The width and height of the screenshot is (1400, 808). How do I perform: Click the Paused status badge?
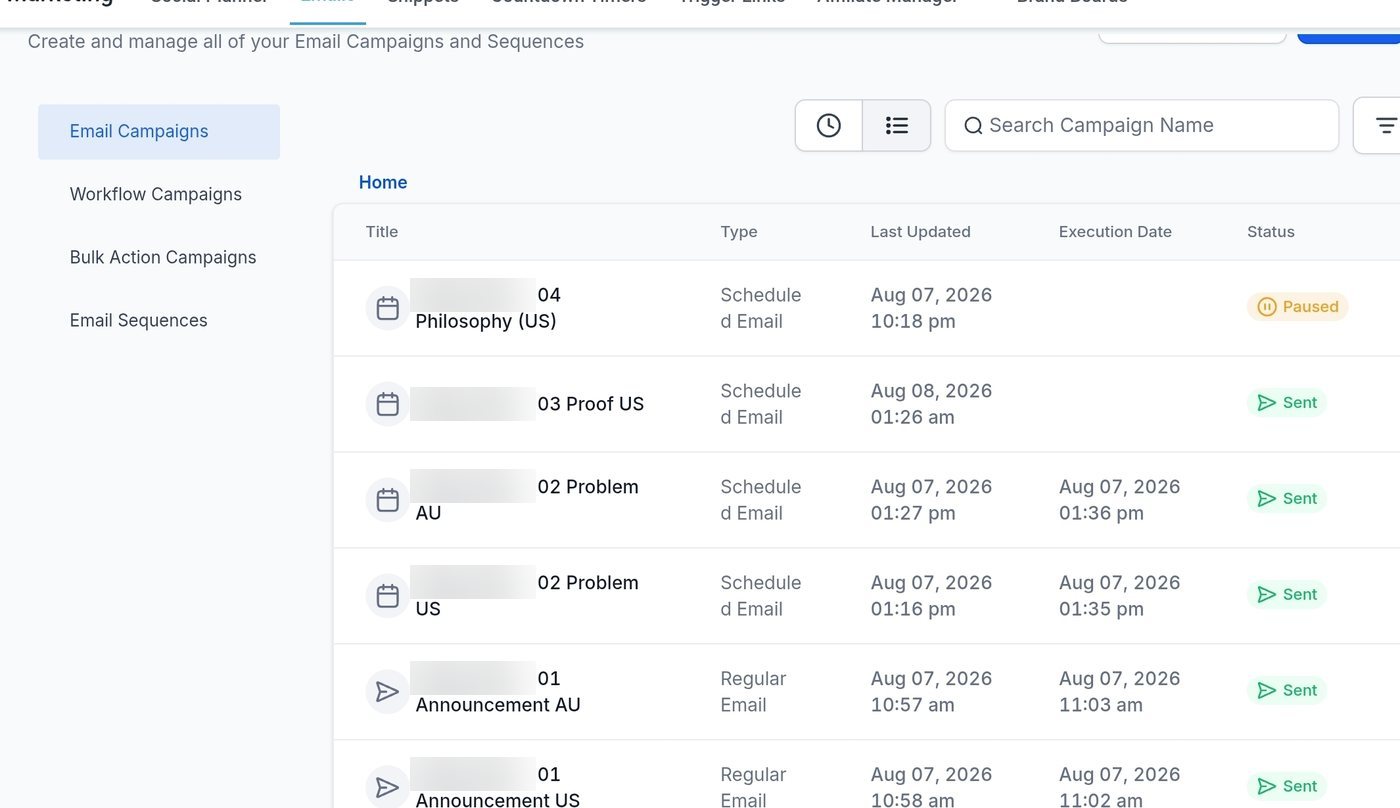[x=1298, y=307]
